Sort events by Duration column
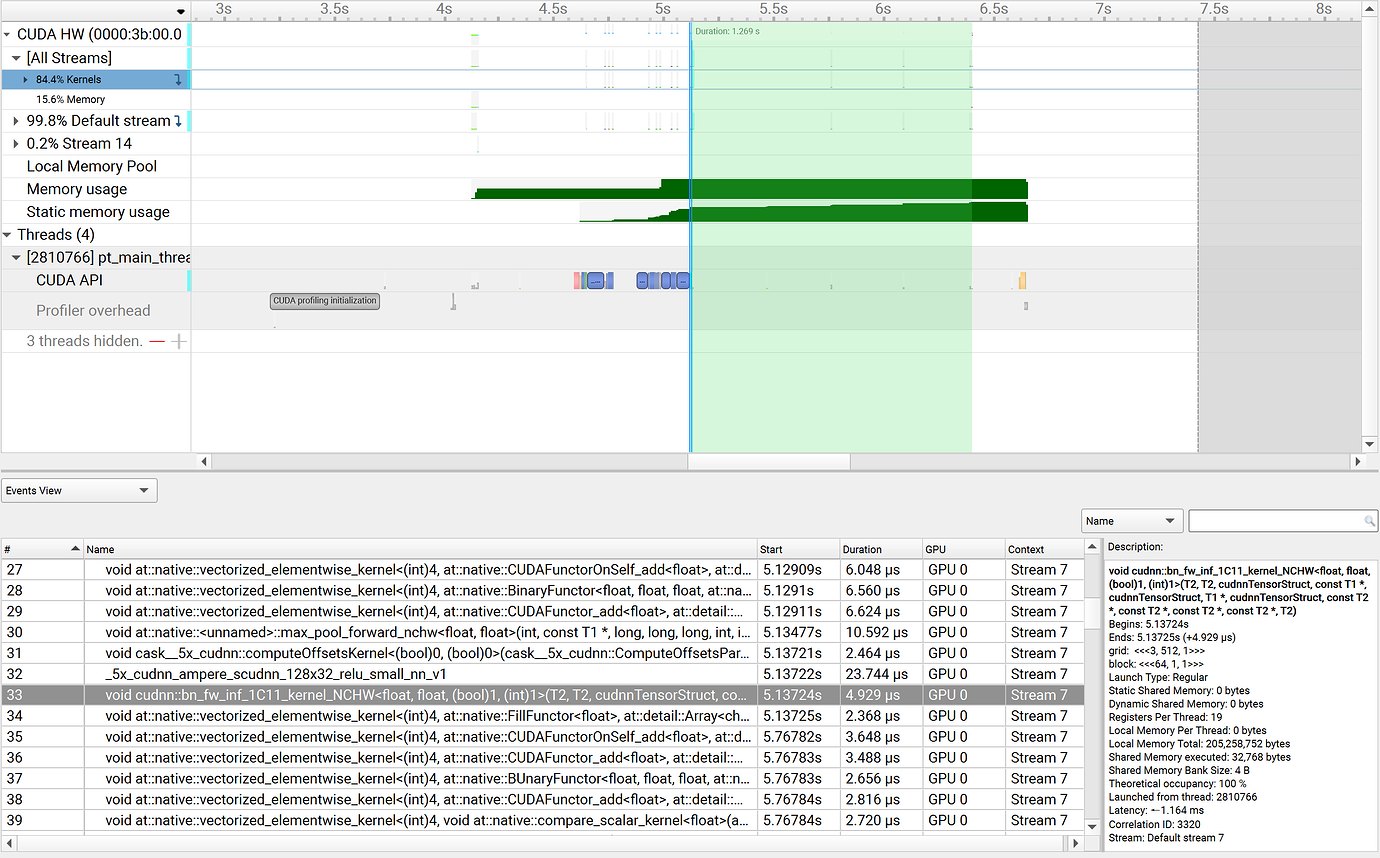The width and height of the screenshot is (1380, 858). pyautogui.click(x=880, y=549)
